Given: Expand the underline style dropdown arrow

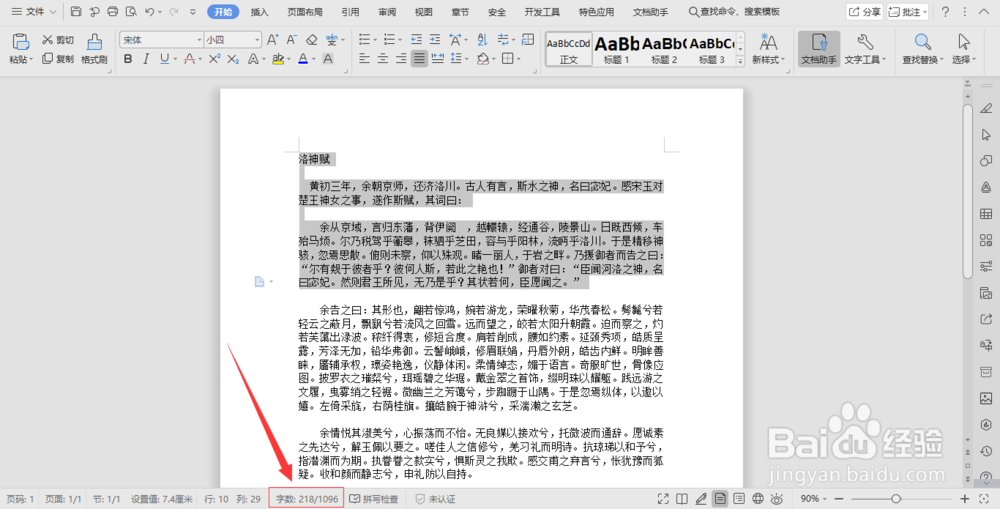Looking at the screenshot, I should pos(175,59).
